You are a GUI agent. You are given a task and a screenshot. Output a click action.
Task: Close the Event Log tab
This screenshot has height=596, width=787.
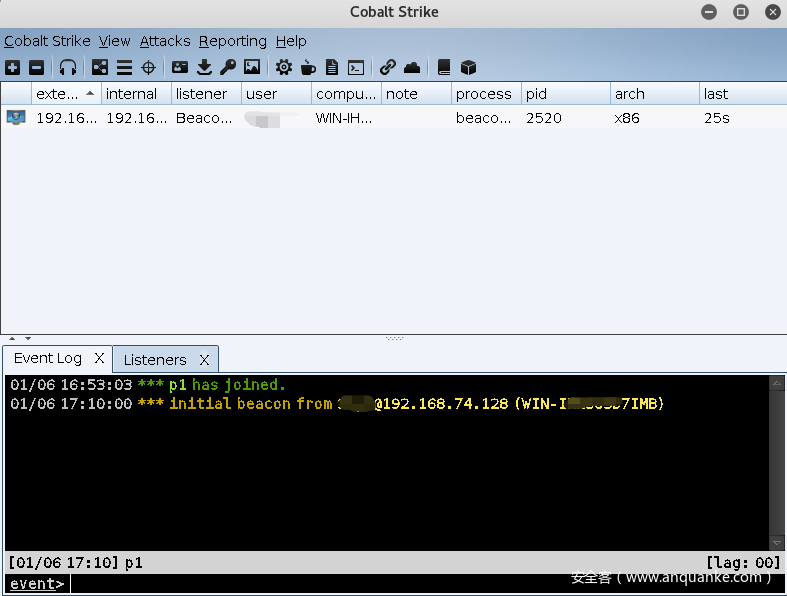tap(99, 358)
